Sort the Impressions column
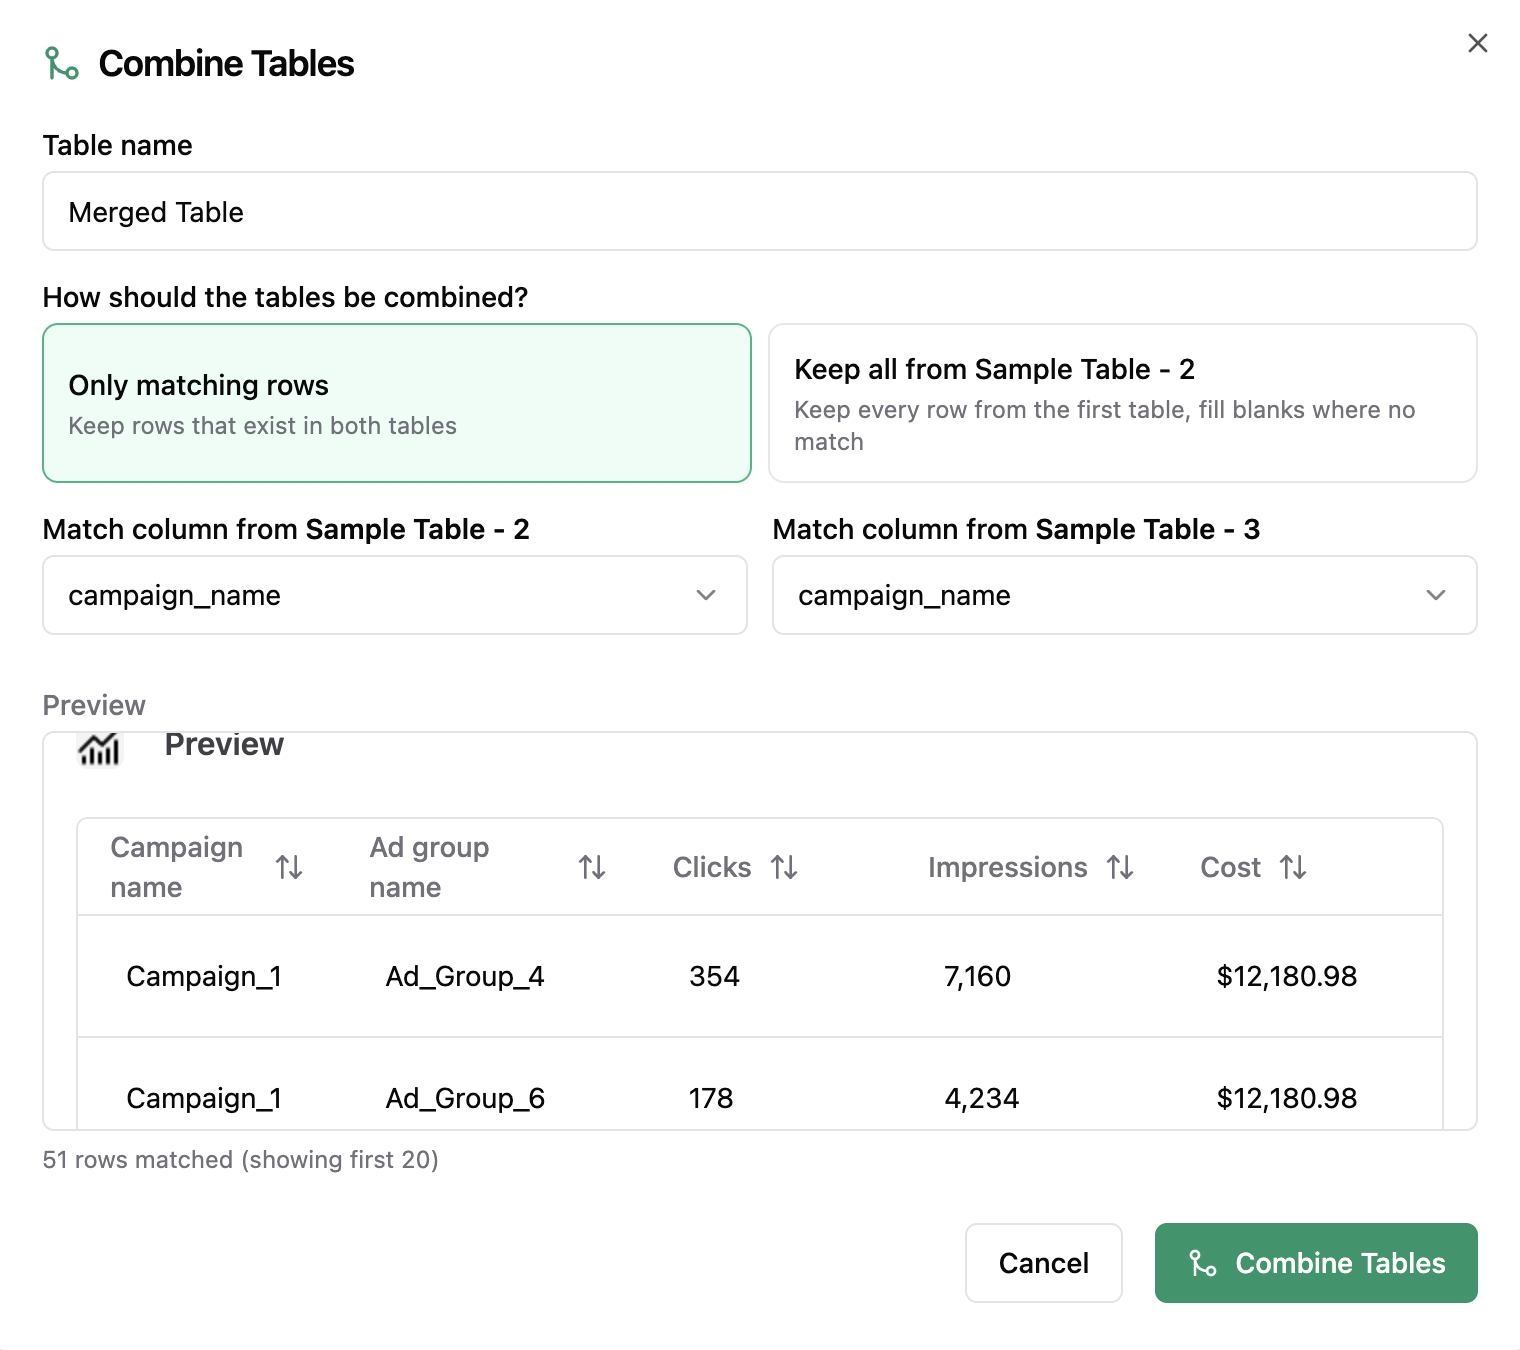This screenshot has width=1520, height=1350. [x=1120, y=867]
